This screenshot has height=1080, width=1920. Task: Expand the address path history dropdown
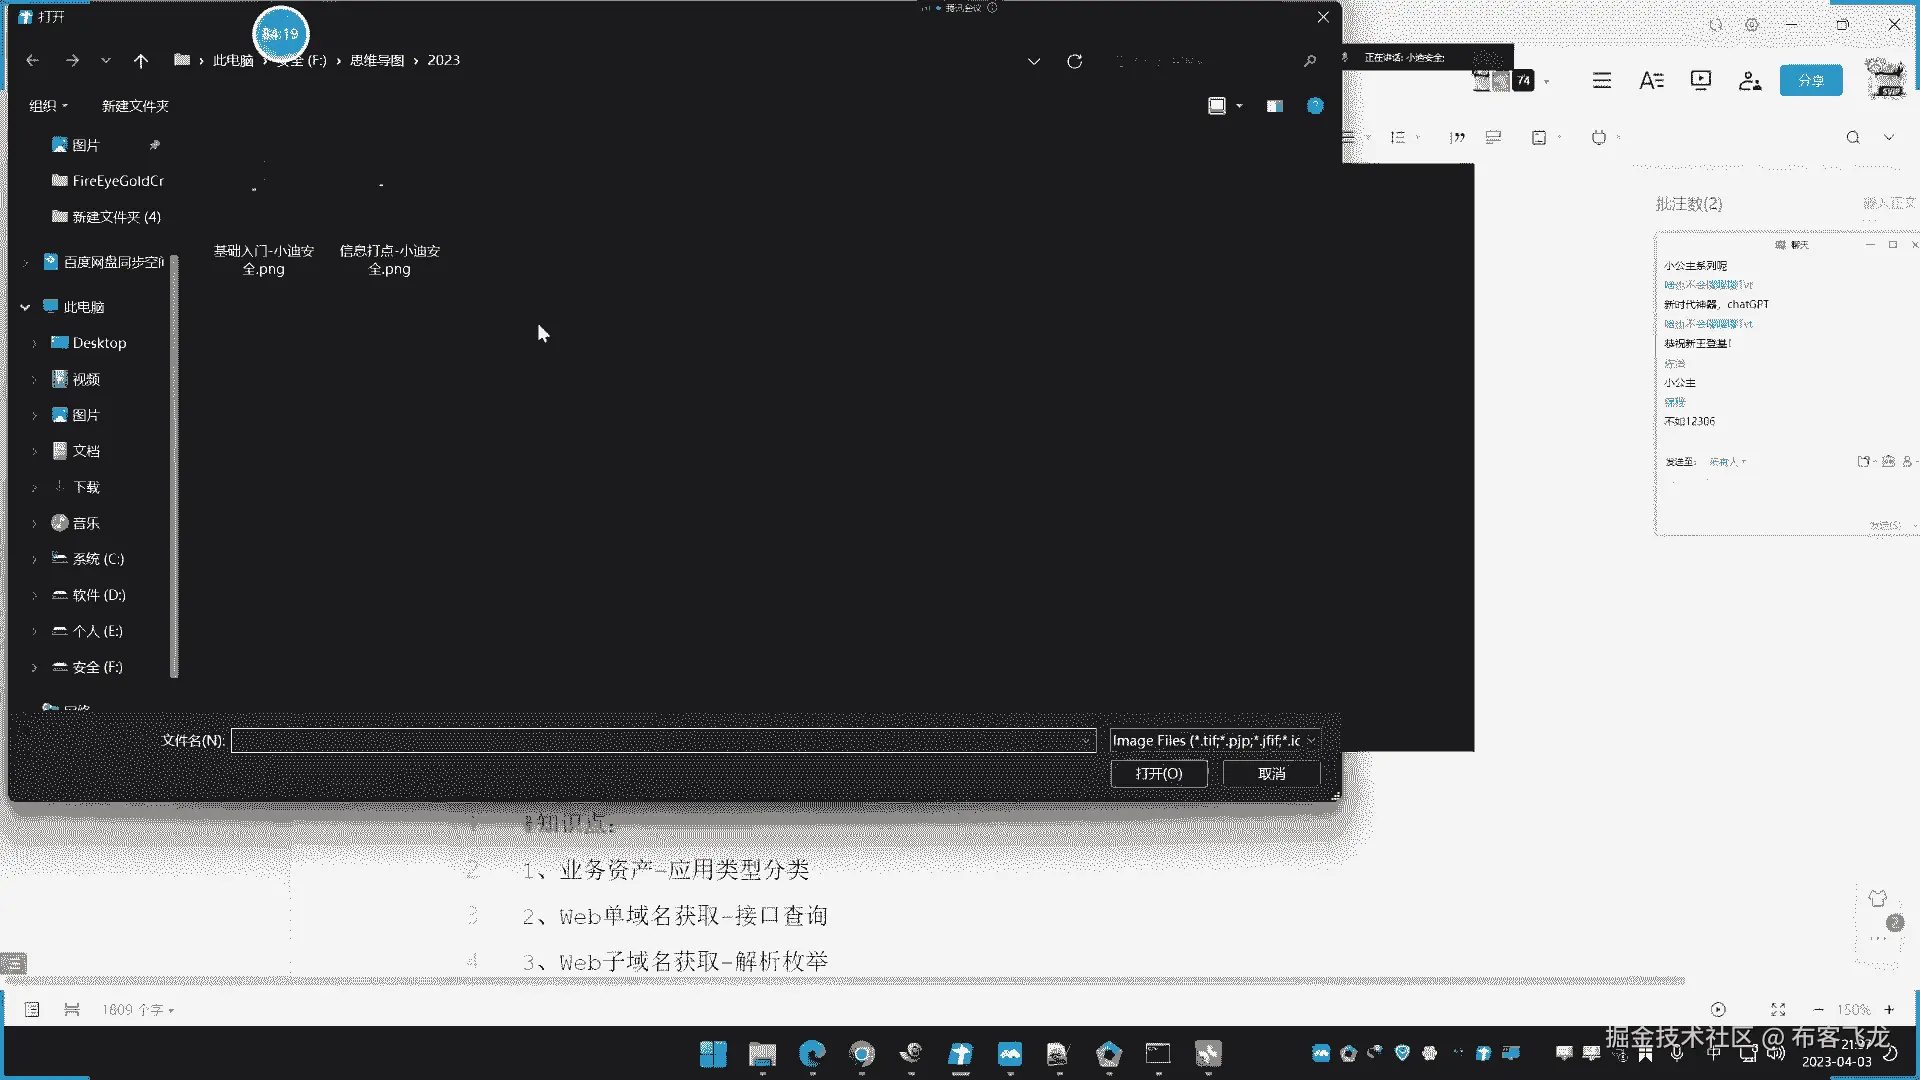coord(1033,61)
